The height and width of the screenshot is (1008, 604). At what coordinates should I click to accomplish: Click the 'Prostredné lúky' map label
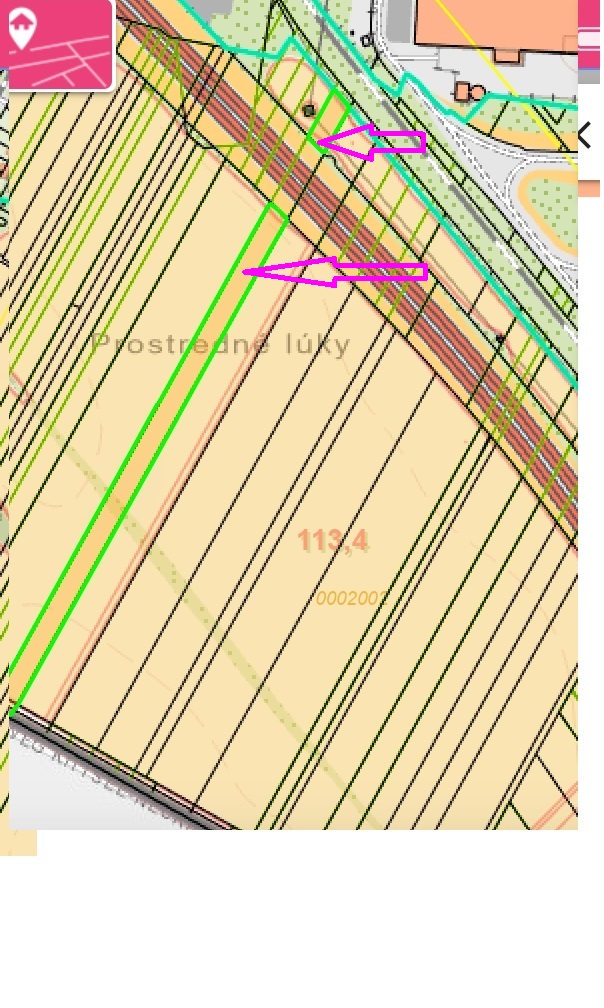pos(221,346)
